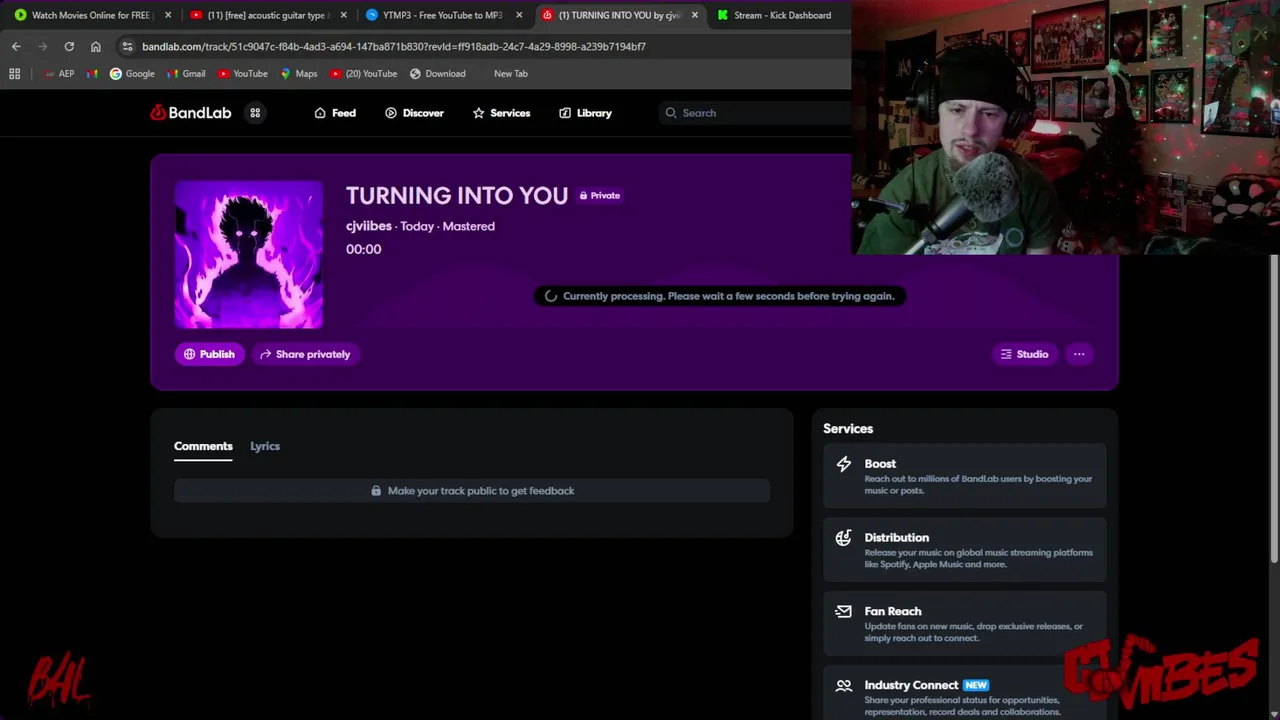Open the Fan Reach service
The width and height of the screenshot is (1280, 720).
(x=965, y=624)
